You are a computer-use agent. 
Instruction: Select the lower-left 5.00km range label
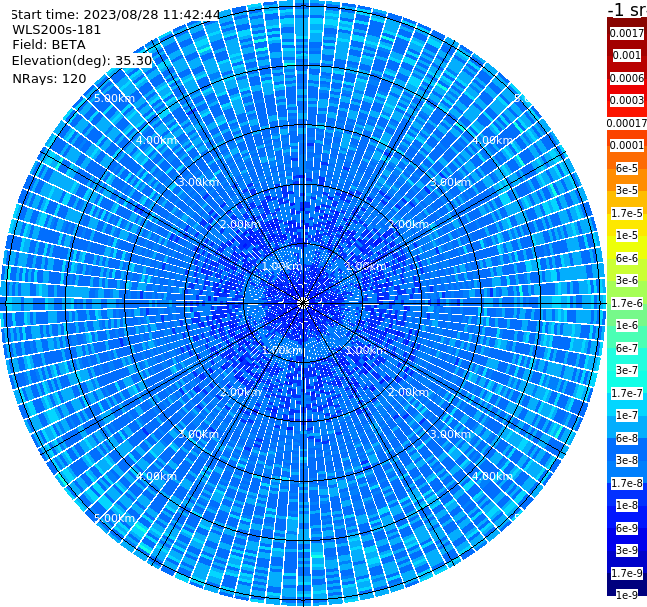pos(114,518)
